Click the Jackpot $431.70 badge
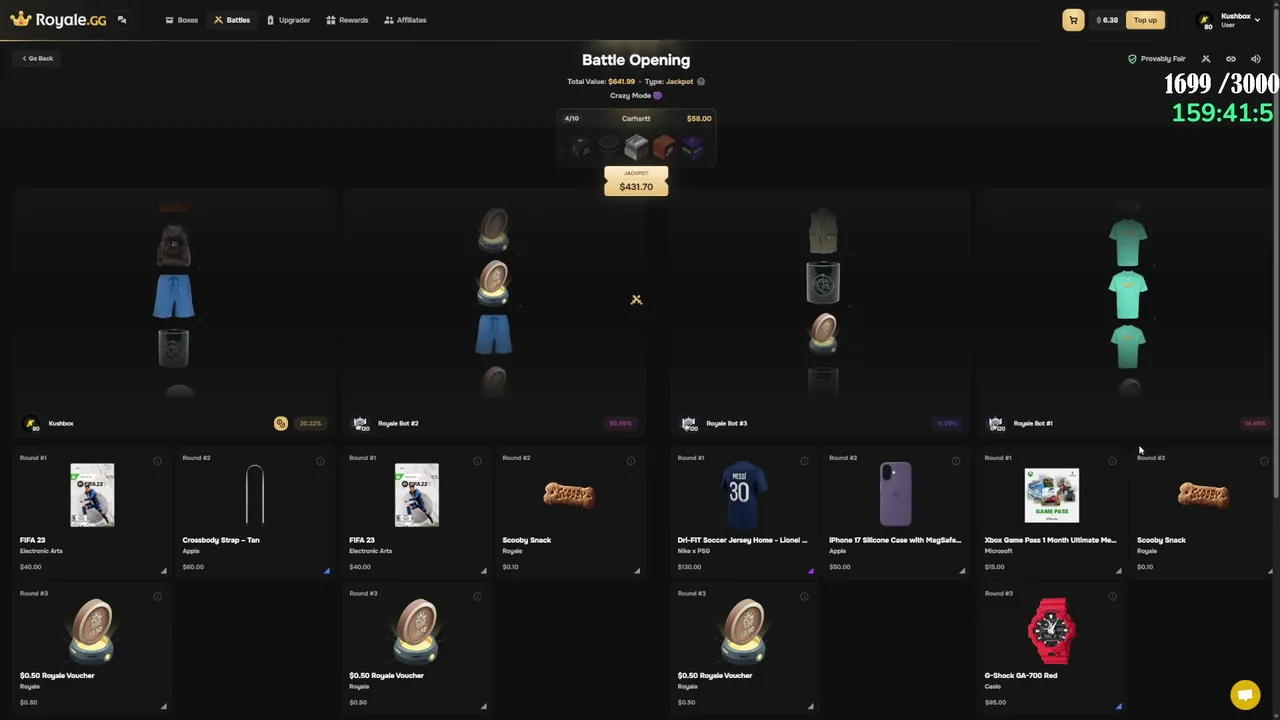Screen dimensions: 1280x720 click(x=636, y=181)
